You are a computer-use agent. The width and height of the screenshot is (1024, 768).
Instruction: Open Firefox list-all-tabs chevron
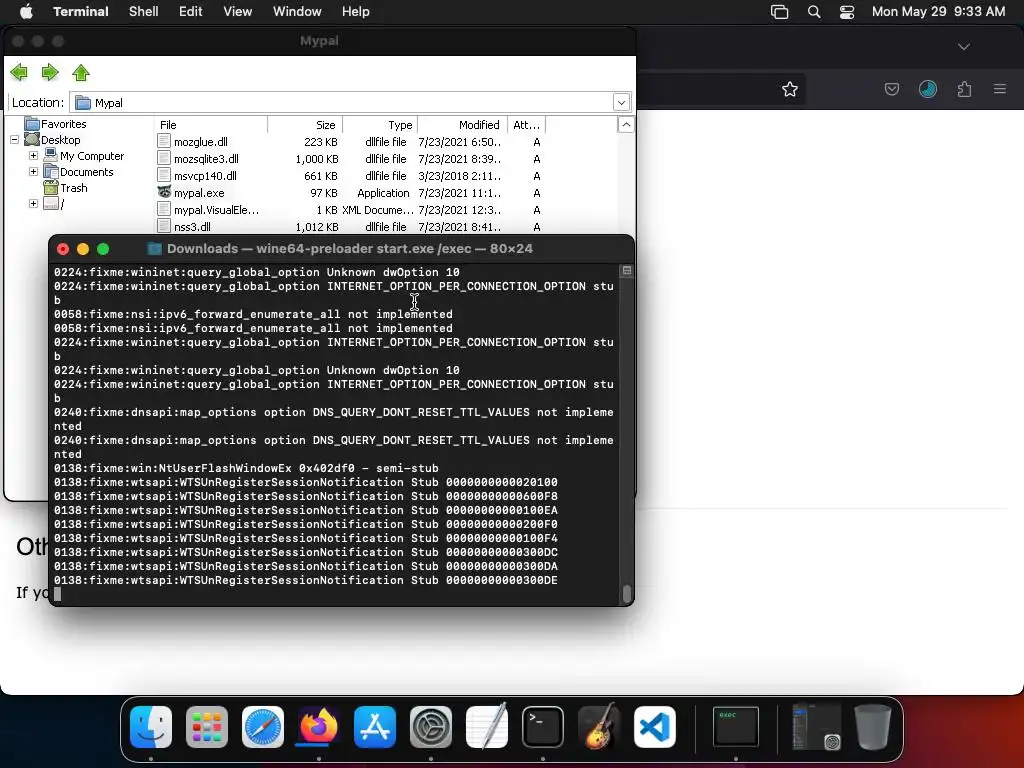[964, 47]
